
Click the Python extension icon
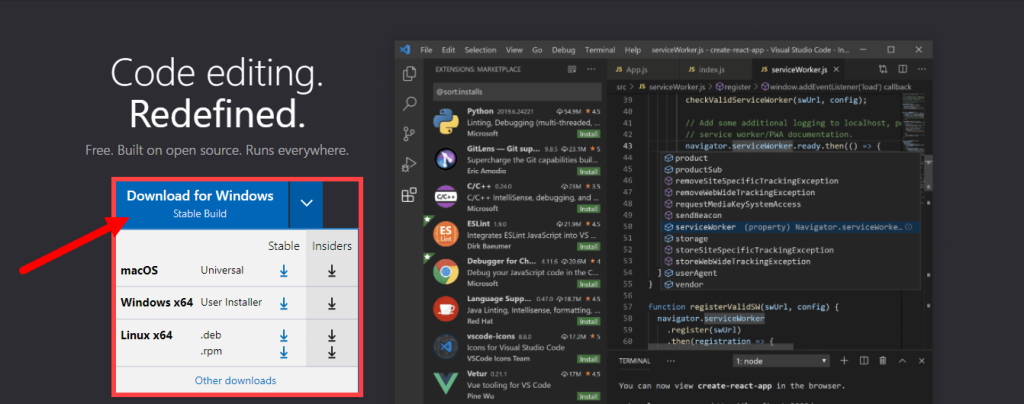445,121
